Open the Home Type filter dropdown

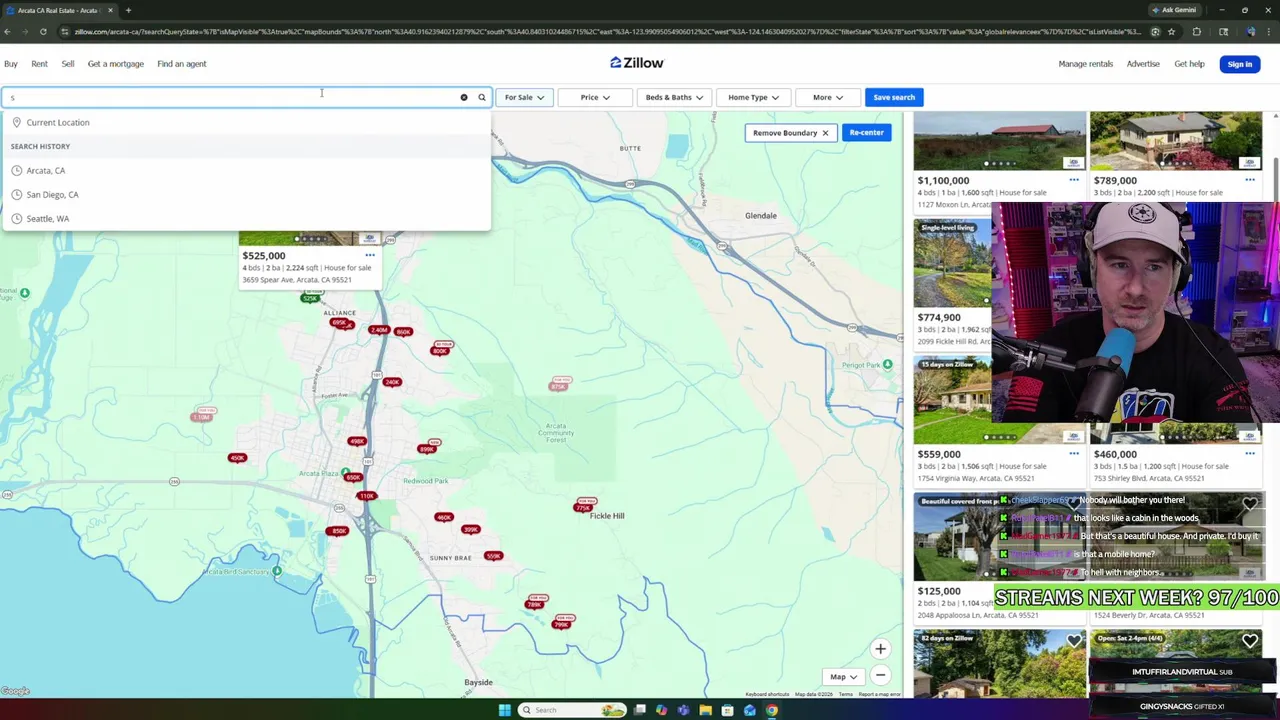pyautogui.click(x=753, y=97)
